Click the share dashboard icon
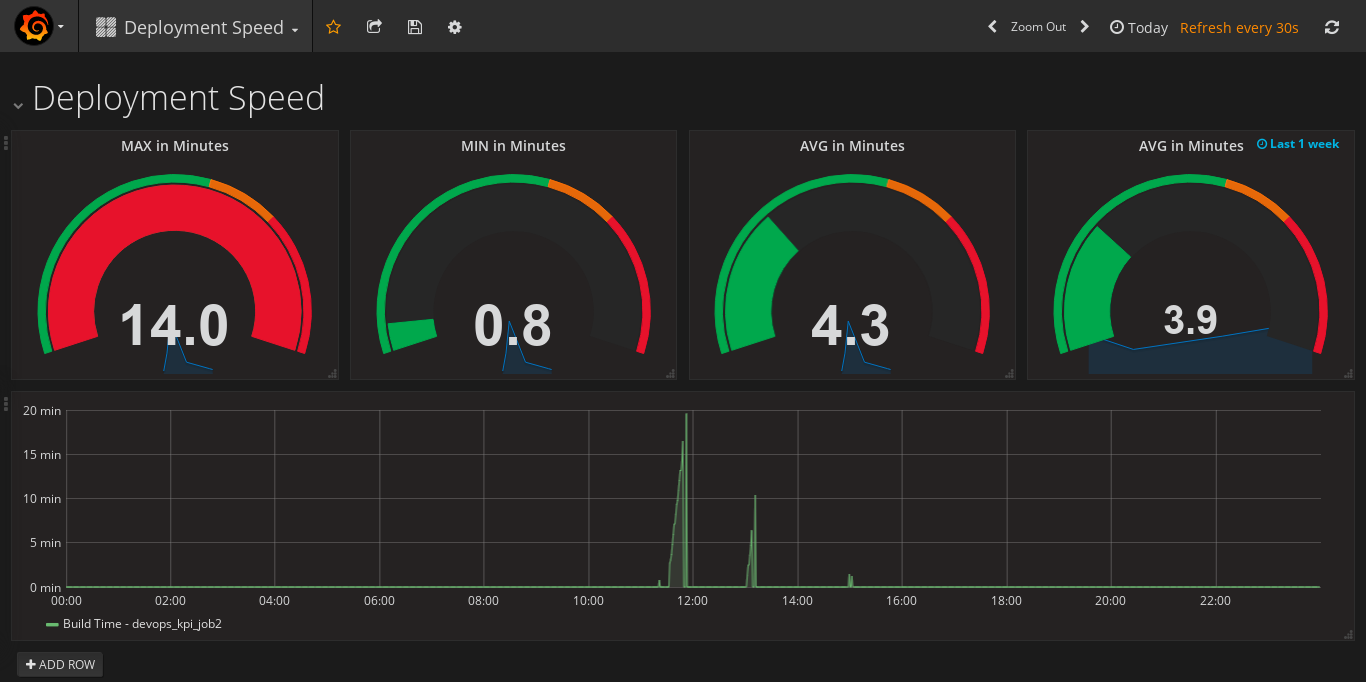The image size is (1366, 682). click(x=374, y=27)
